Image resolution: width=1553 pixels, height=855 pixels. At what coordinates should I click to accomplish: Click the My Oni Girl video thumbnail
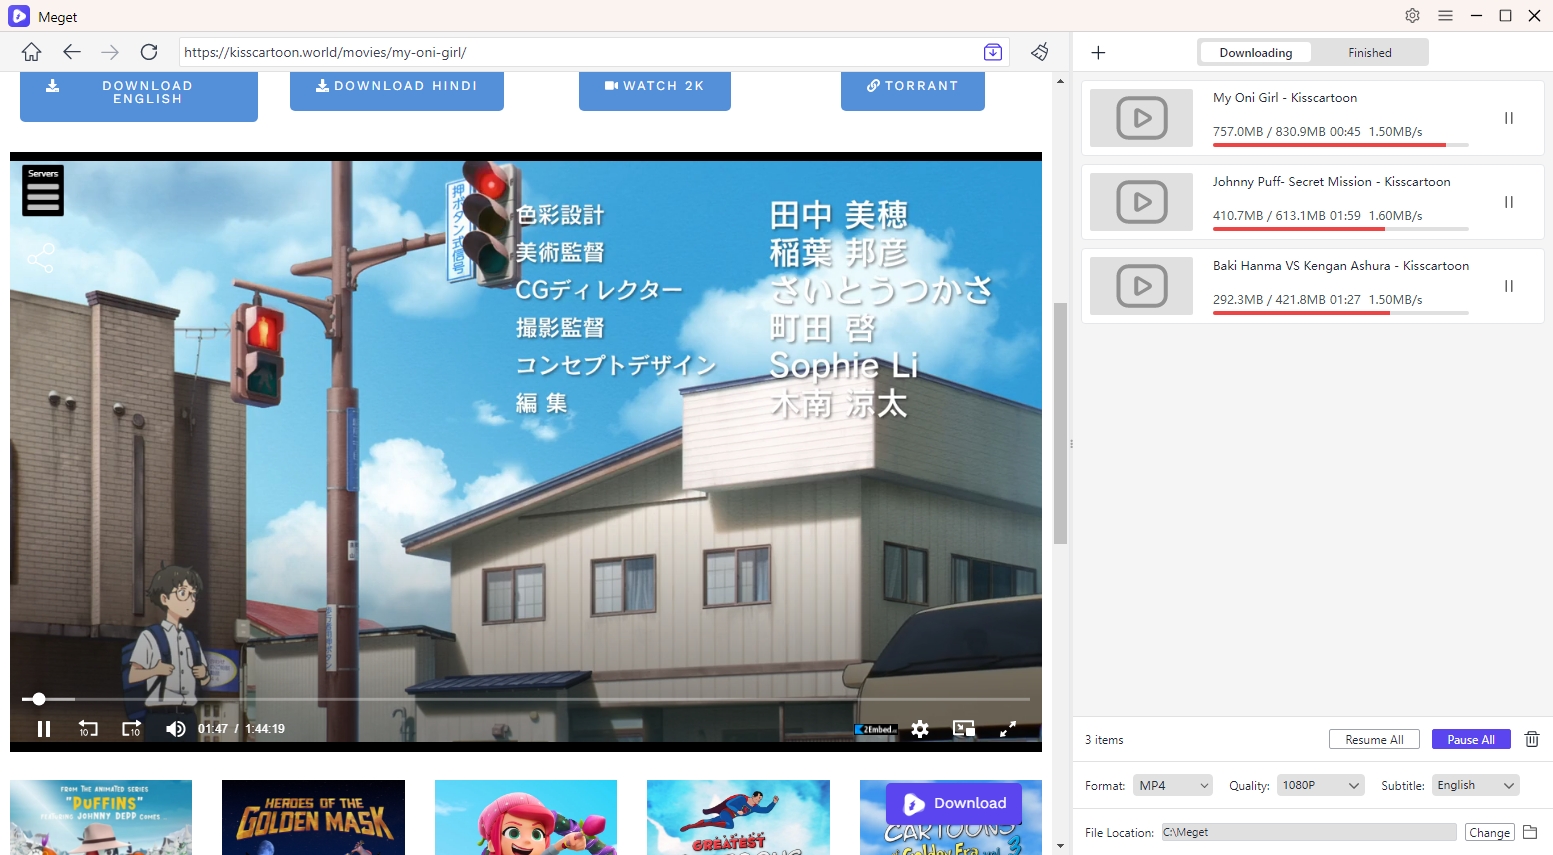(x=1141, y=118)
